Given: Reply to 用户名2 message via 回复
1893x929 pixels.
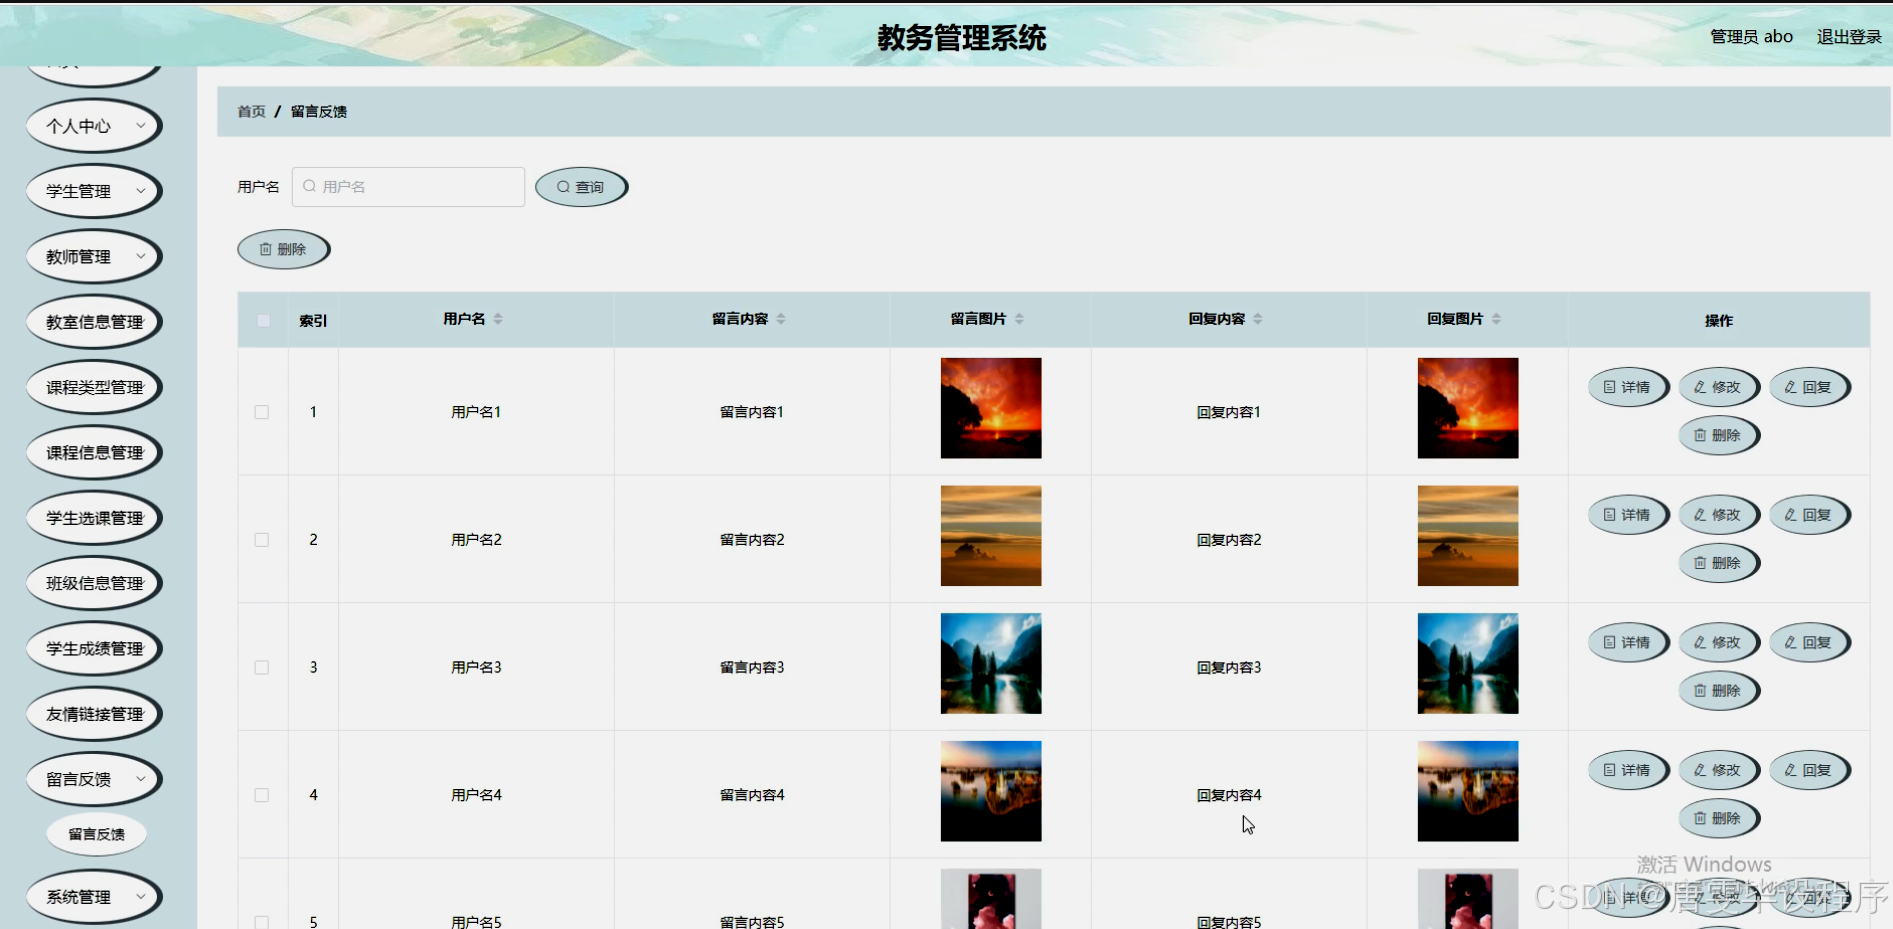Looking at the screenshot, I should pyautogui.click(x=1809, y=515).
